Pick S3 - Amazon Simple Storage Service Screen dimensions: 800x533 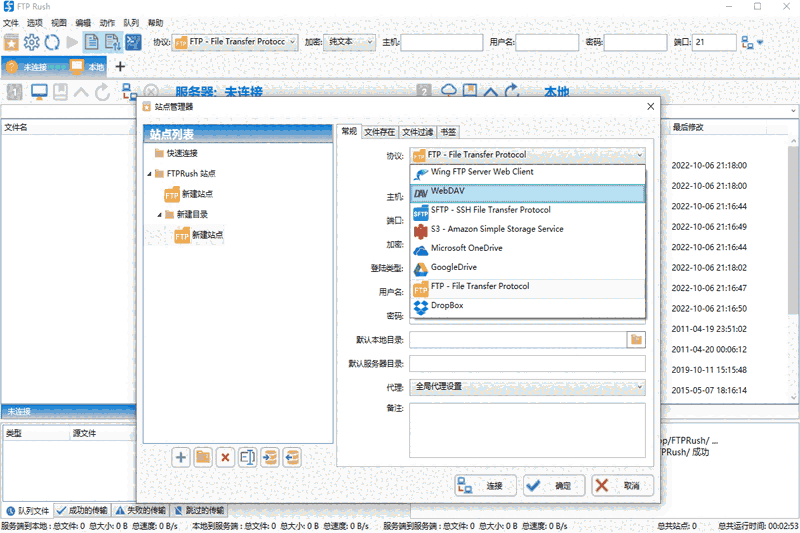[x=528, y=231]
